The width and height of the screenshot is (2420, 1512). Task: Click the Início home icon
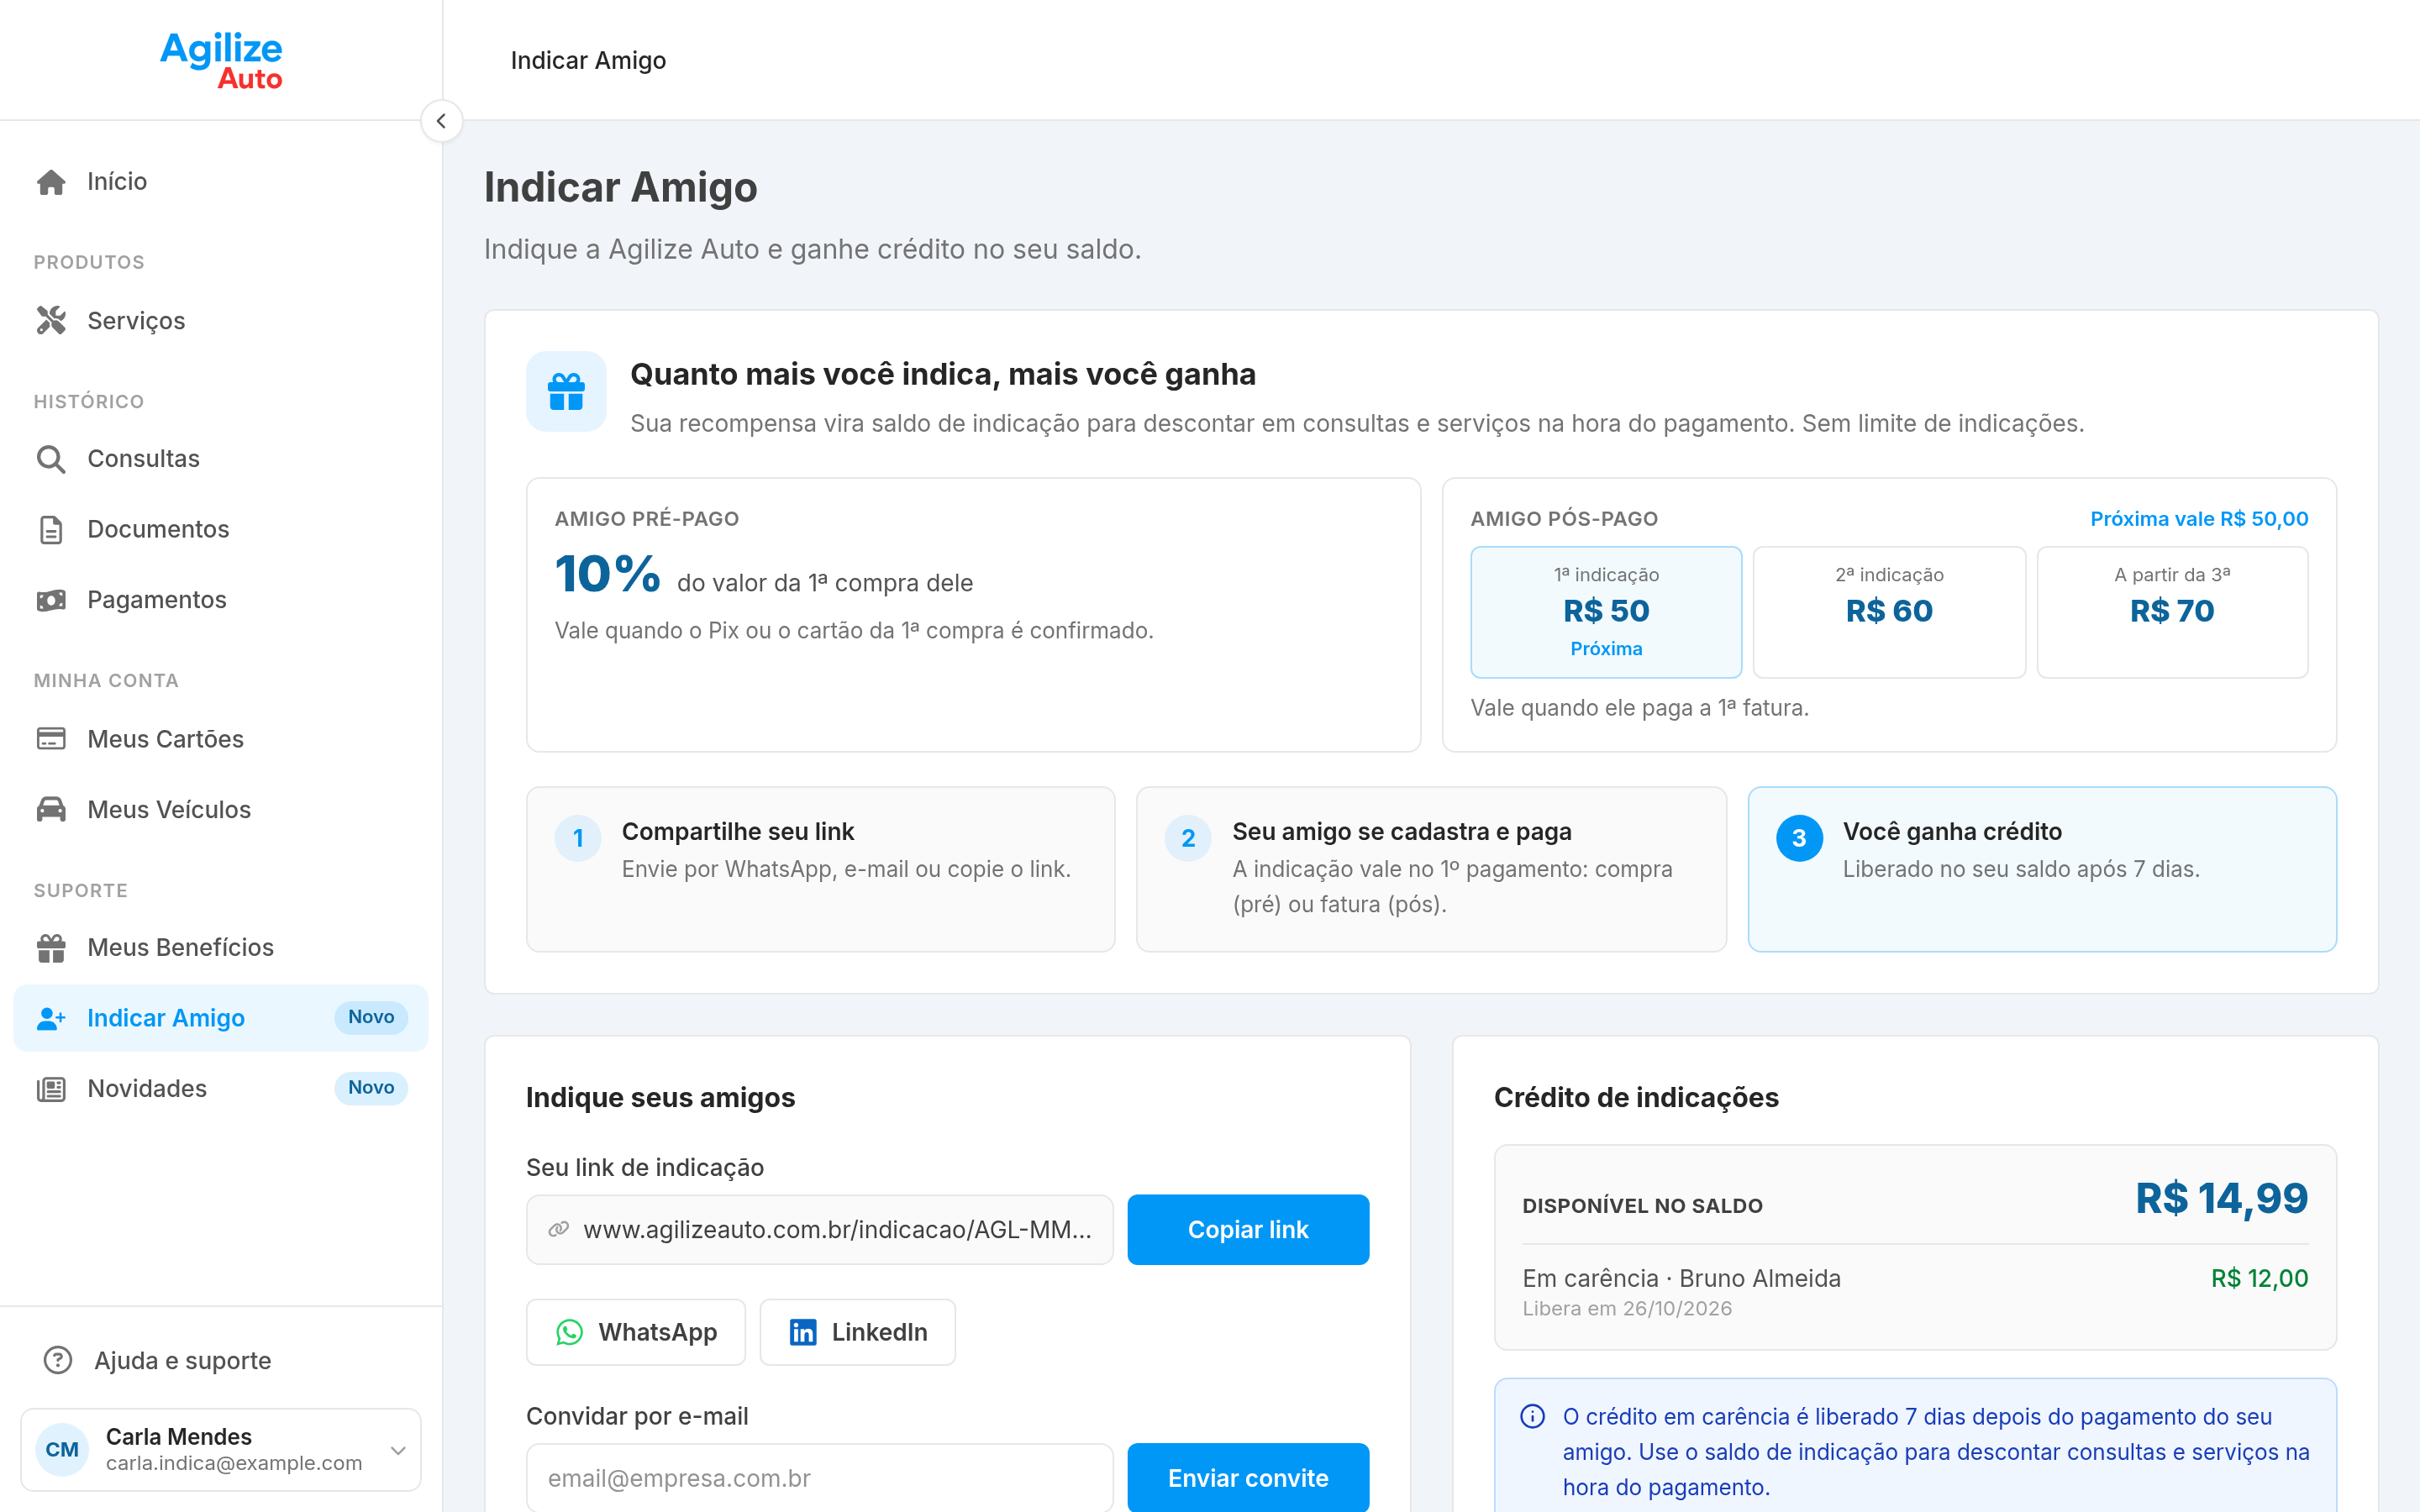[x=51, y=182]
